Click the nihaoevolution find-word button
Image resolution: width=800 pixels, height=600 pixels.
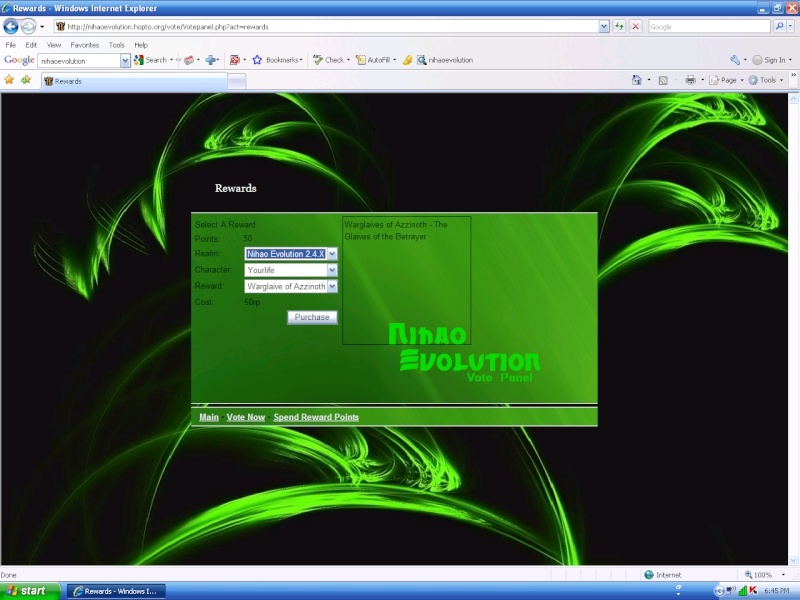coord(445,60)
